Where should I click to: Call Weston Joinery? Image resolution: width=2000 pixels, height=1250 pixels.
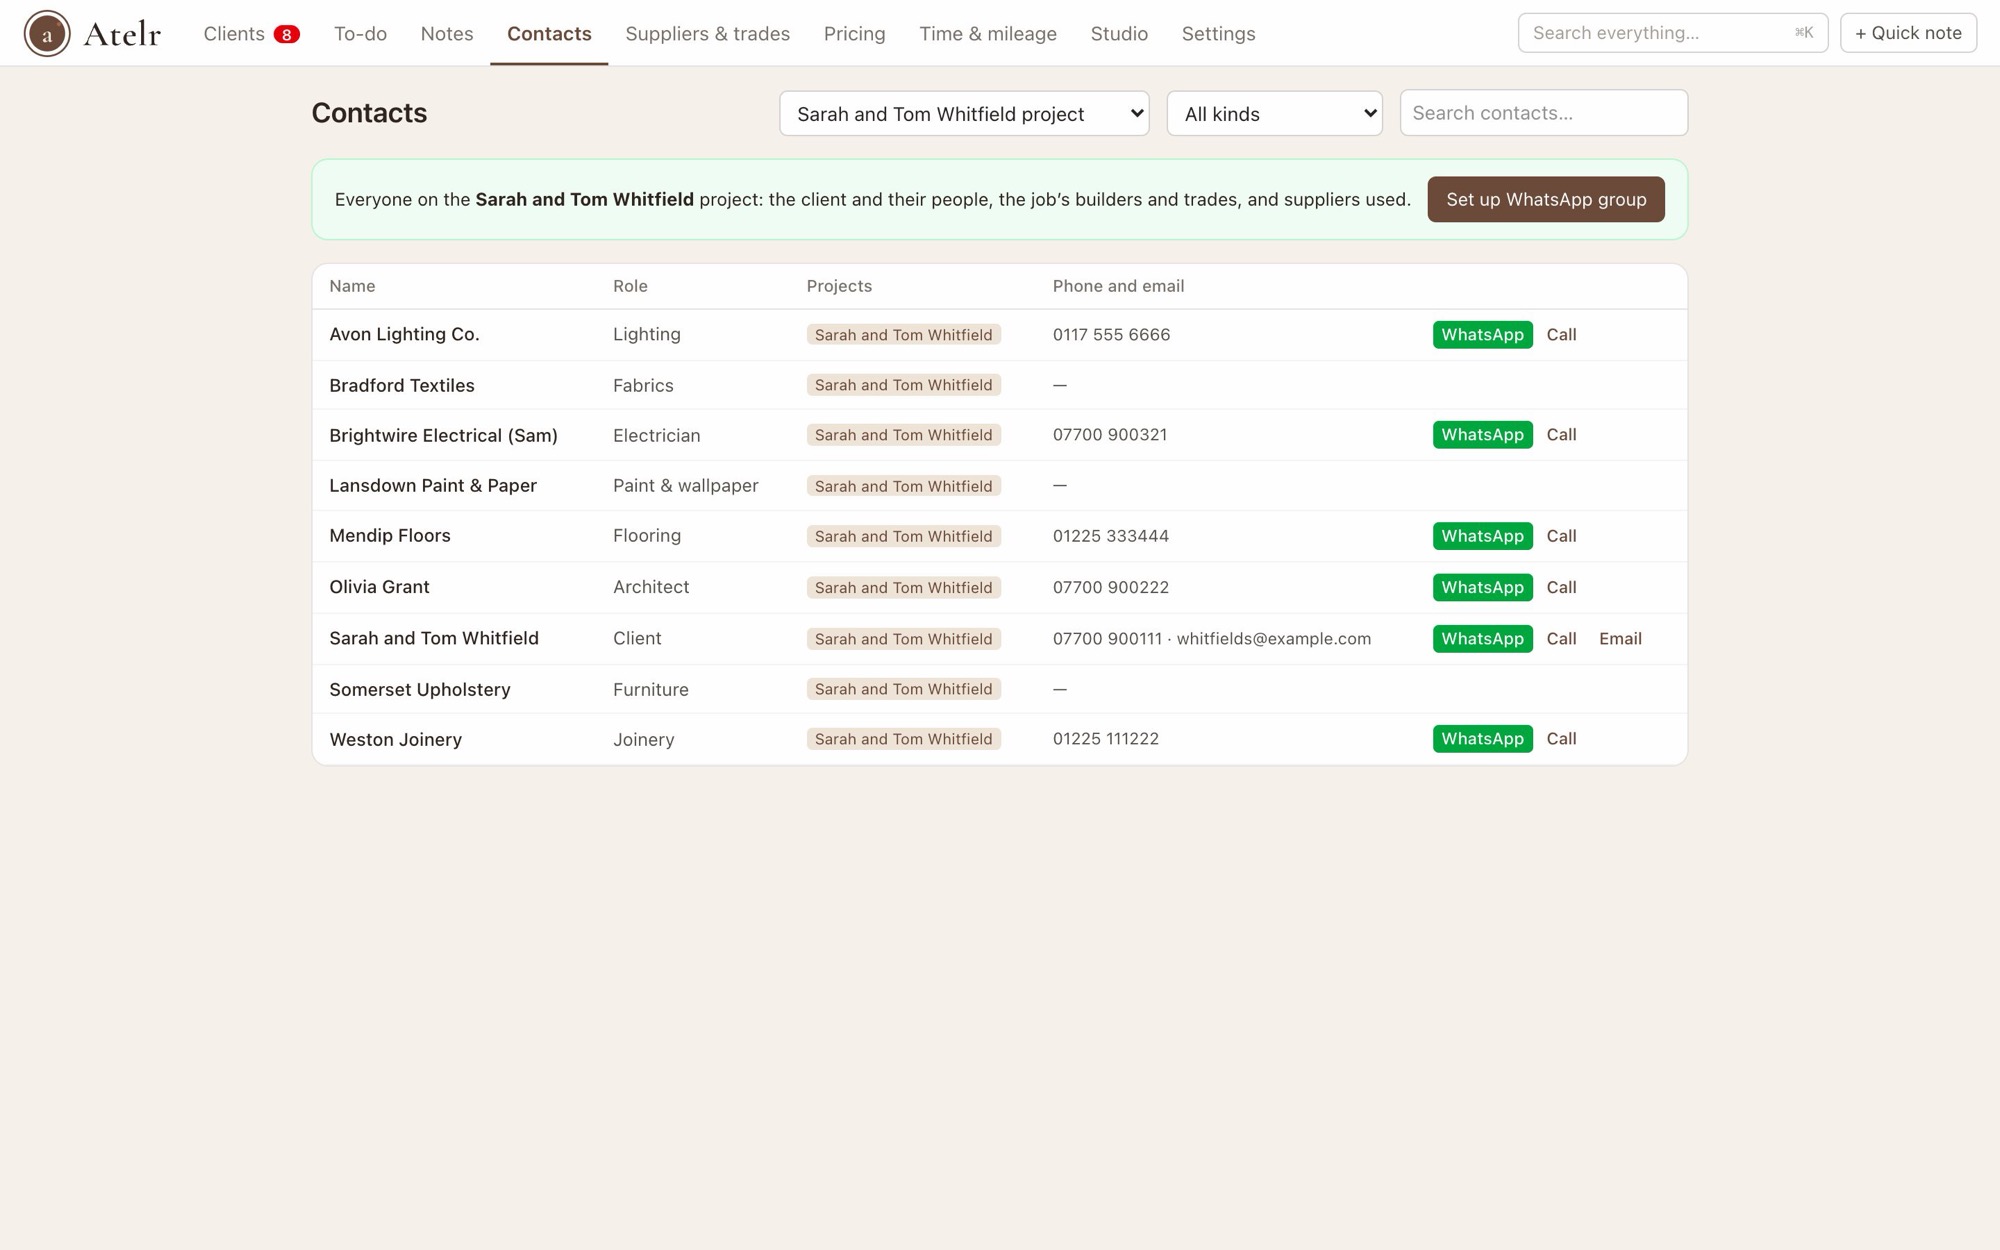coord(1561,739)
